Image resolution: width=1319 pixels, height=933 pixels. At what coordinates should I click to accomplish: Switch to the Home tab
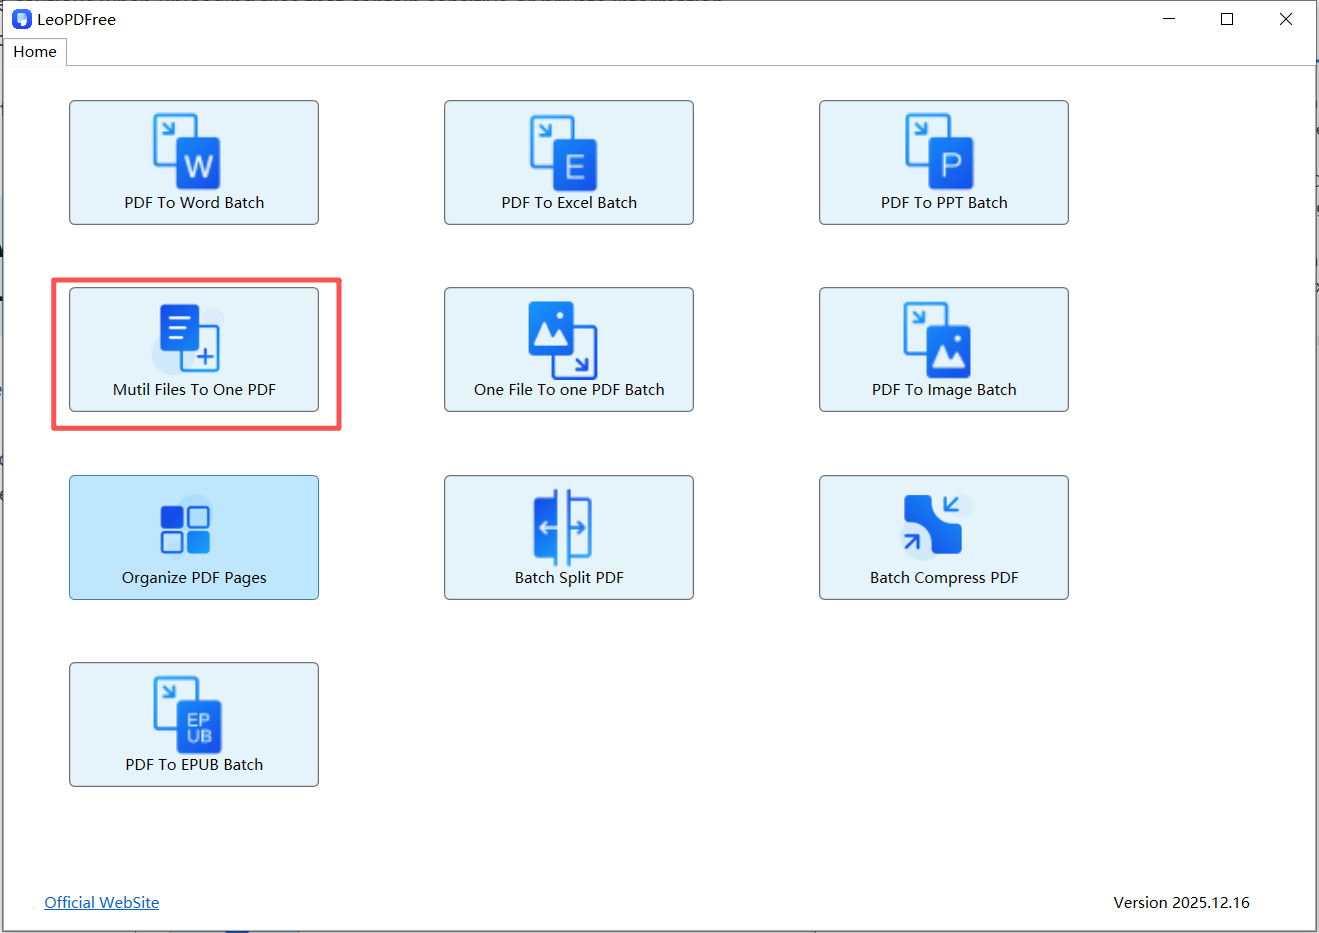pyautogui.click(x=35, y=51)
